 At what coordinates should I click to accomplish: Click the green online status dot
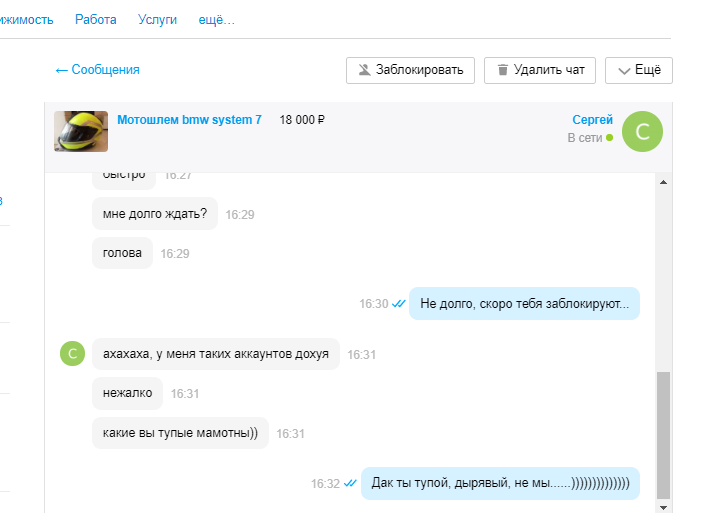[609, 138]
